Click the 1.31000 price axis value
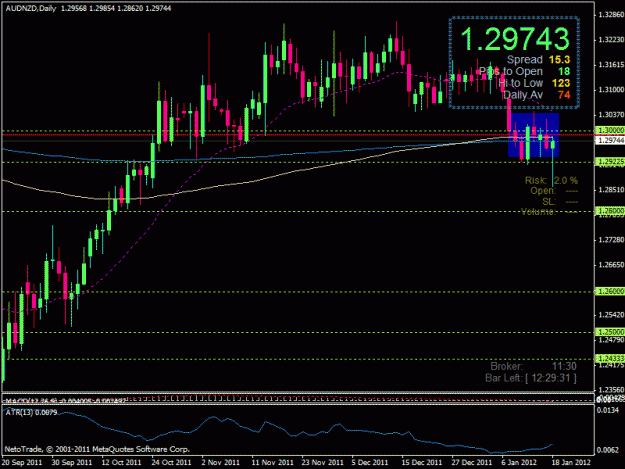Image resolution: width=625 pixels, height=469 pixels. (611, 90)
